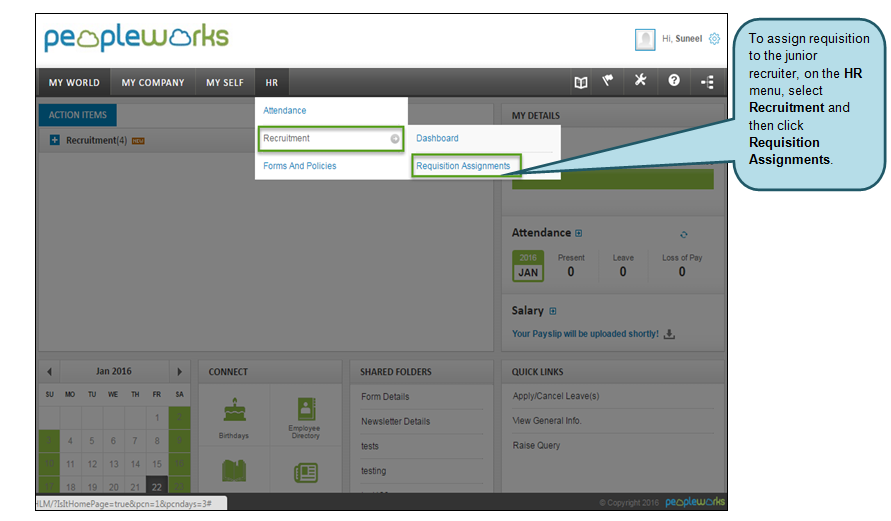Viewport: 891px width, 521px height.
Task: Open the HR menu
Action: click(272, 82)
